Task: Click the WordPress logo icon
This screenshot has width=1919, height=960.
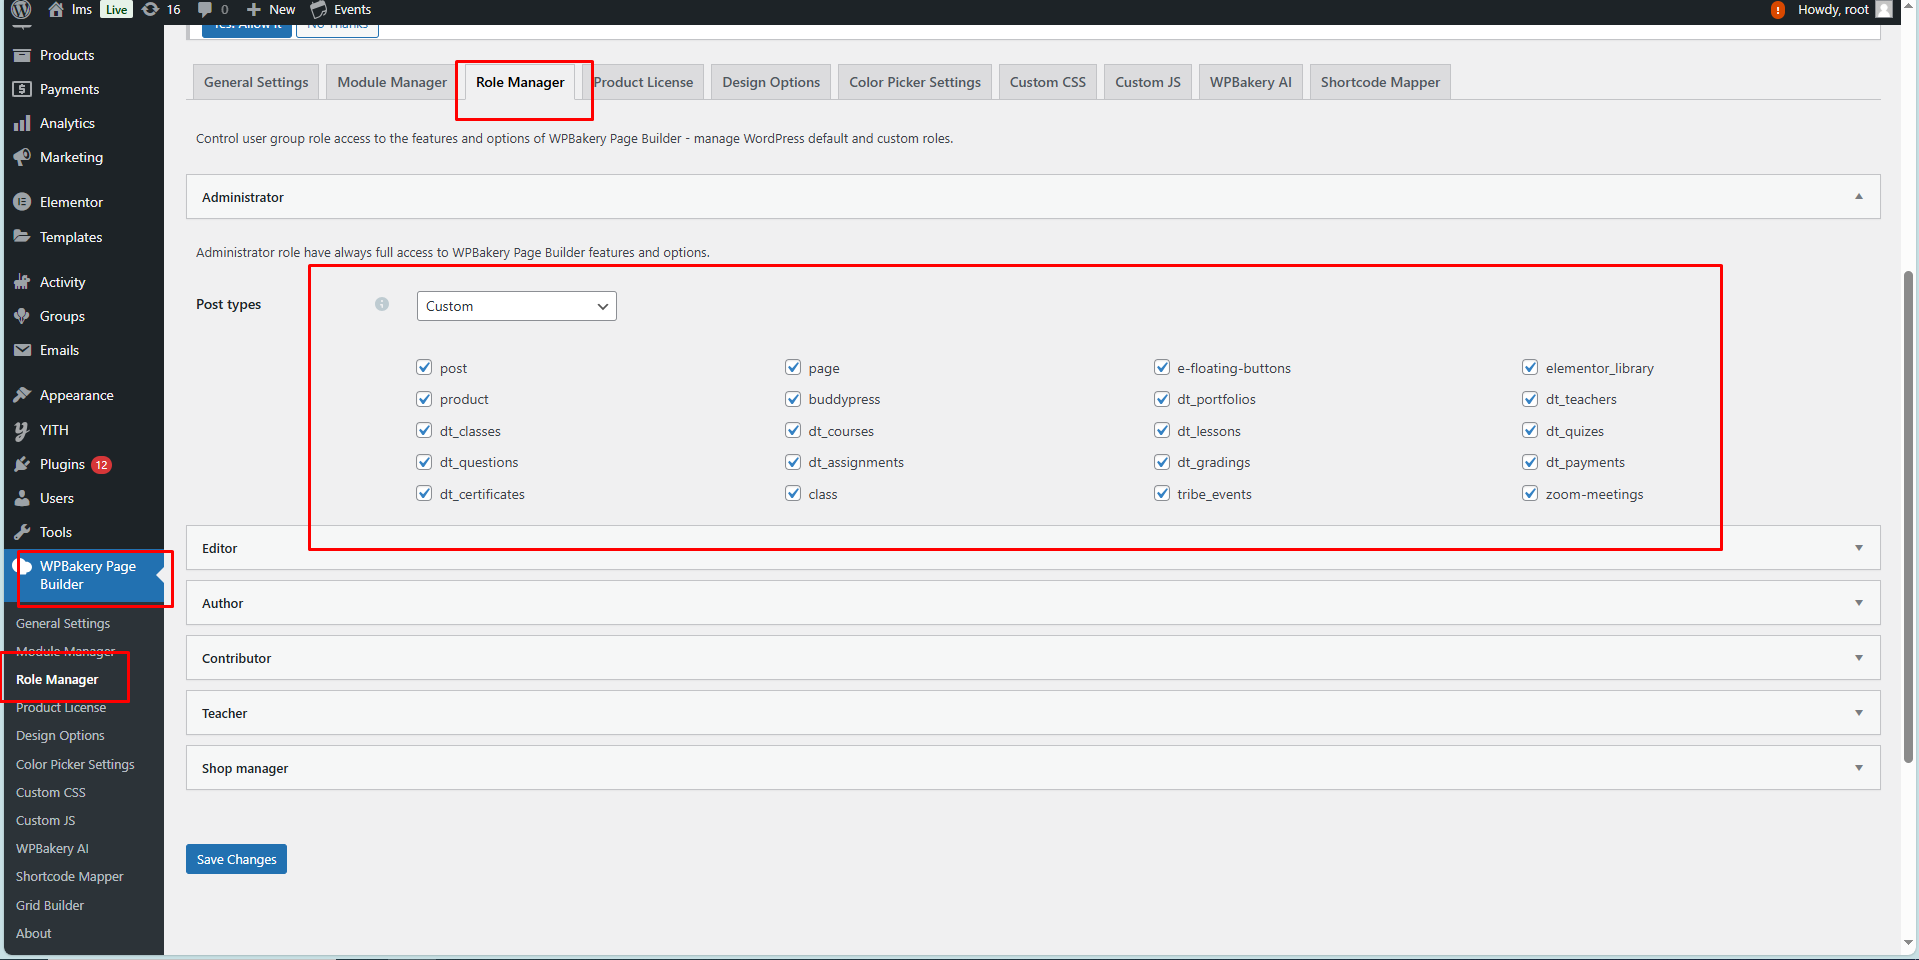Action: click(x=21, y=10)
